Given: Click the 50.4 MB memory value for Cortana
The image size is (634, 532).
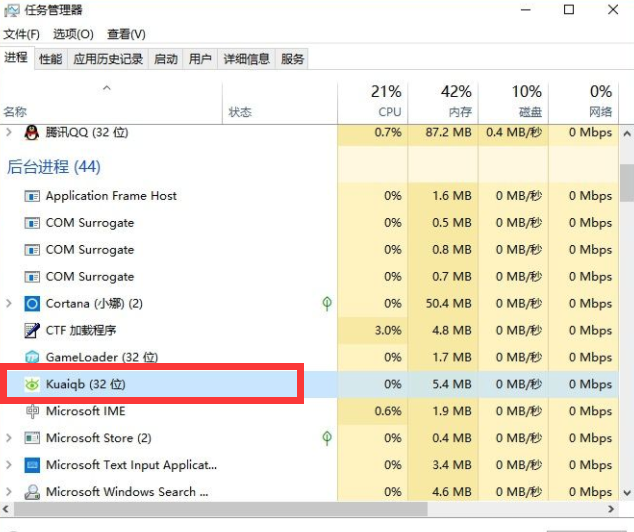Looking at the screenshot, I should pyautogui.click(x=448, y=303).
